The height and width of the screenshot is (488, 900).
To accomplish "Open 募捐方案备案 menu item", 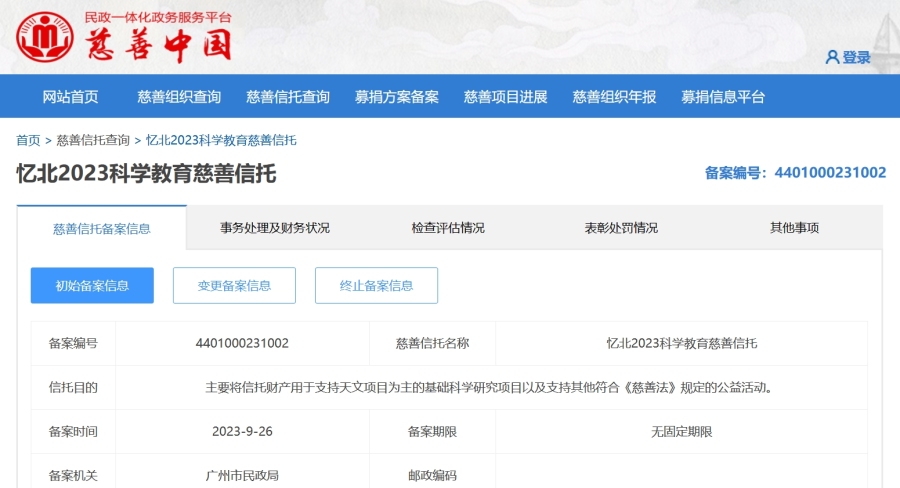I will coord(397,97).
